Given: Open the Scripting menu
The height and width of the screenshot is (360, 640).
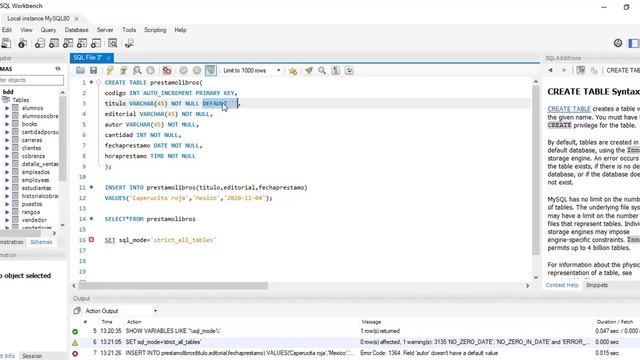Looking at the screenshot, I should click(x=155, y=30).
